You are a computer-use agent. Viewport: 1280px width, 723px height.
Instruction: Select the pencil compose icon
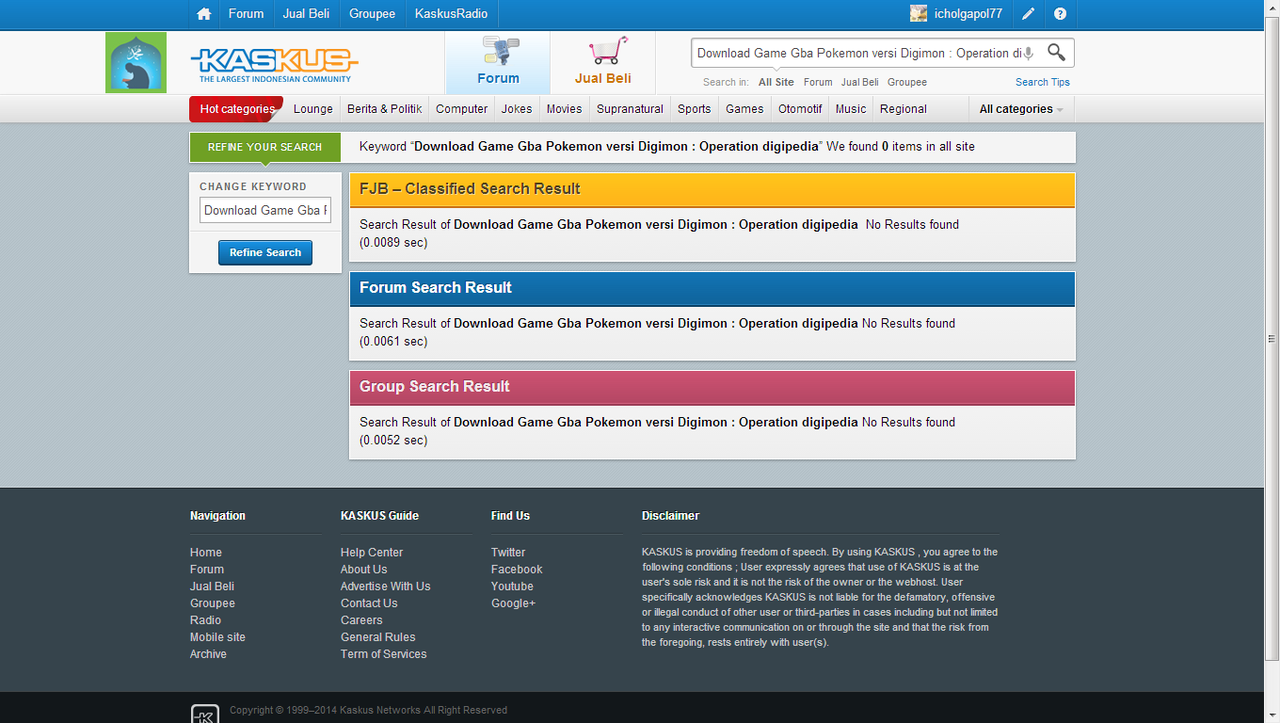1028,14
